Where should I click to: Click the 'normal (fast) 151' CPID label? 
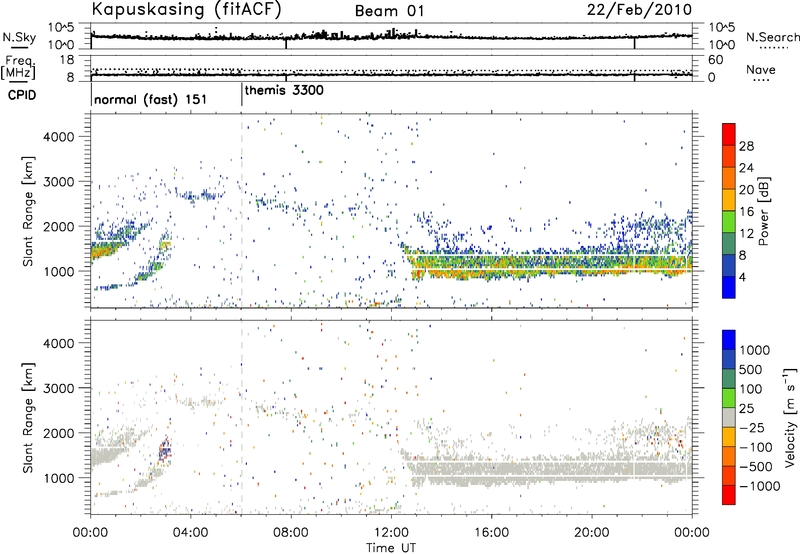pos(151,99)
